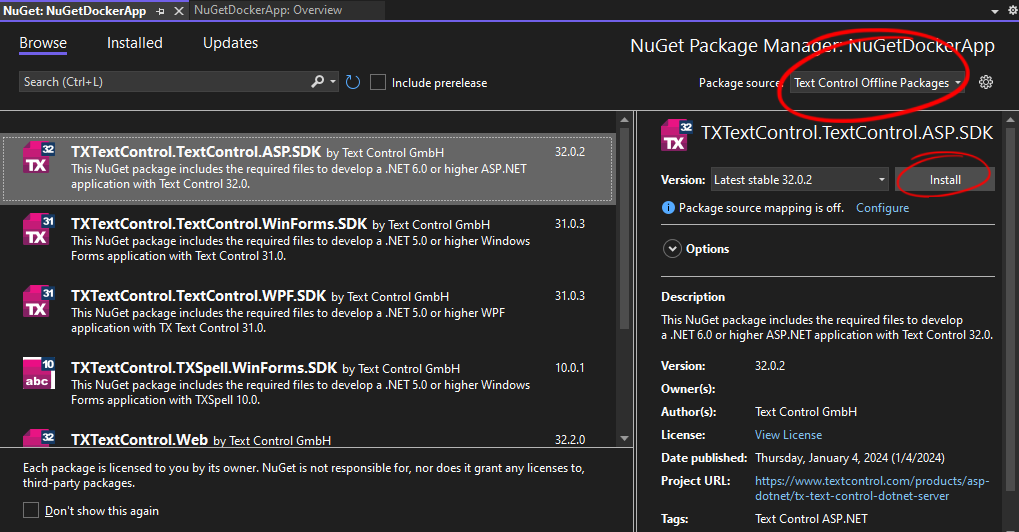Screen dimensions: 1019x532
Task: Click the package list scroll down arrow
Action: pyautogui.click(x=625, y=438)
